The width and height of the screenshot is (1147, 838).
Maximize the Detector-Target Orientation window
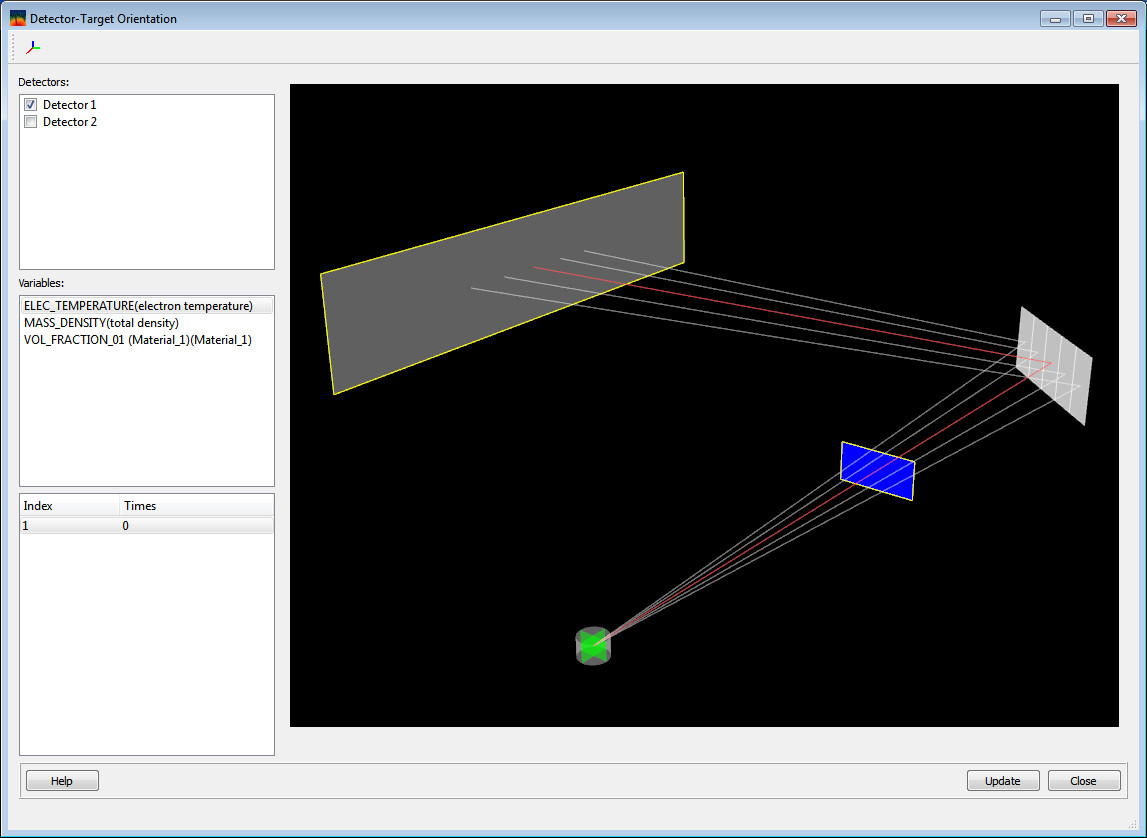tap(1086, 18)
